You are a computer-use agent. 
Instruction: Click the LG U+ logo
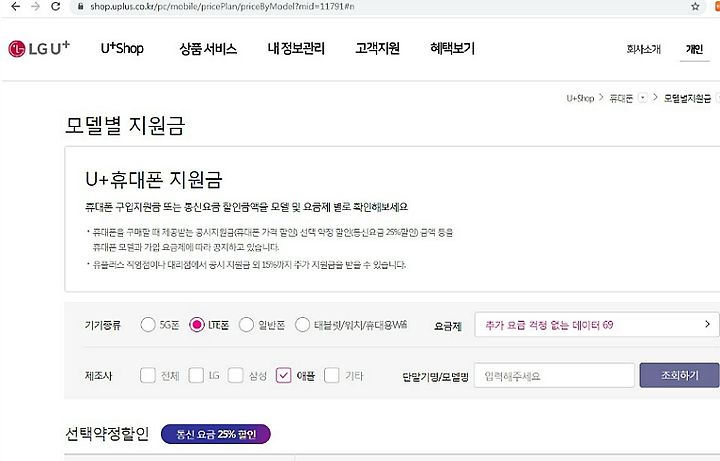pos(39,48)
